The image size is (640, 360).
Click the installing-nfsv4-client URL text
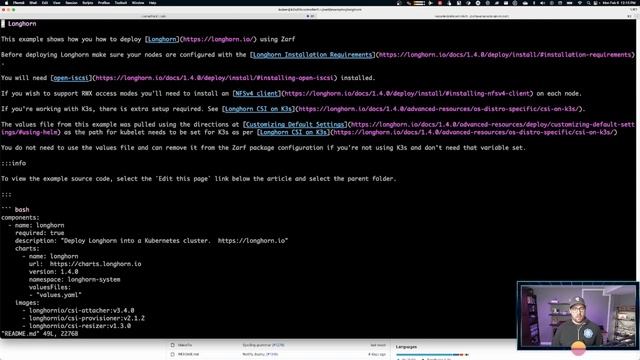click(x=407, y=93)
